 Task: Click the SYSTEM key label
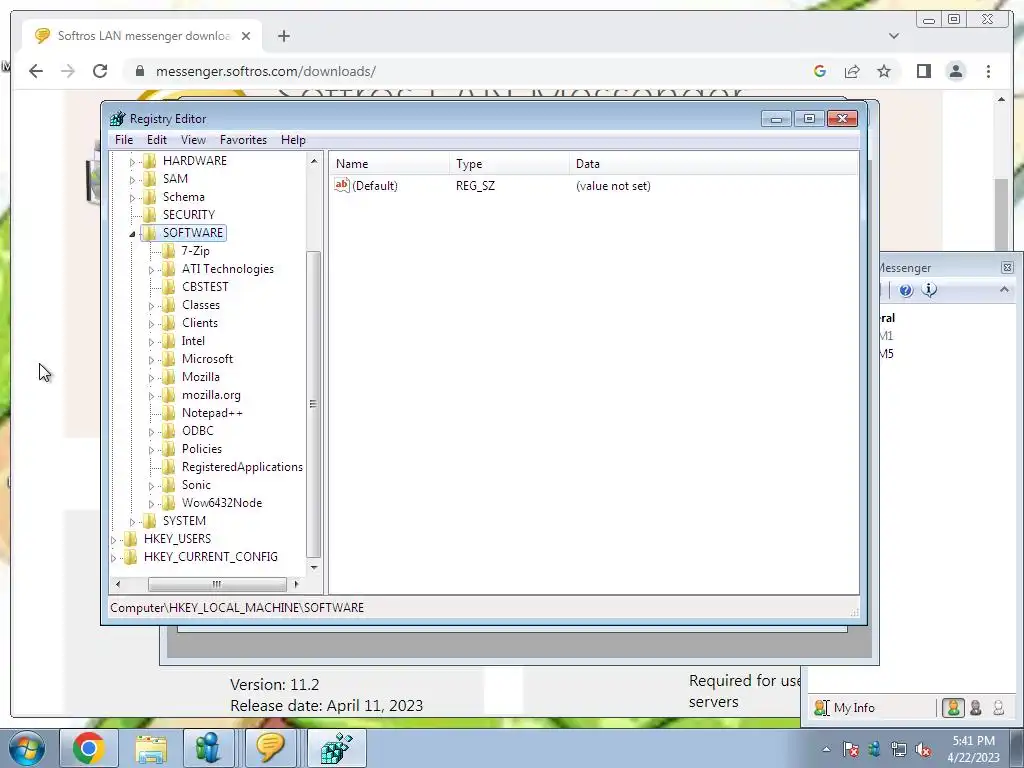coord(184,520)
